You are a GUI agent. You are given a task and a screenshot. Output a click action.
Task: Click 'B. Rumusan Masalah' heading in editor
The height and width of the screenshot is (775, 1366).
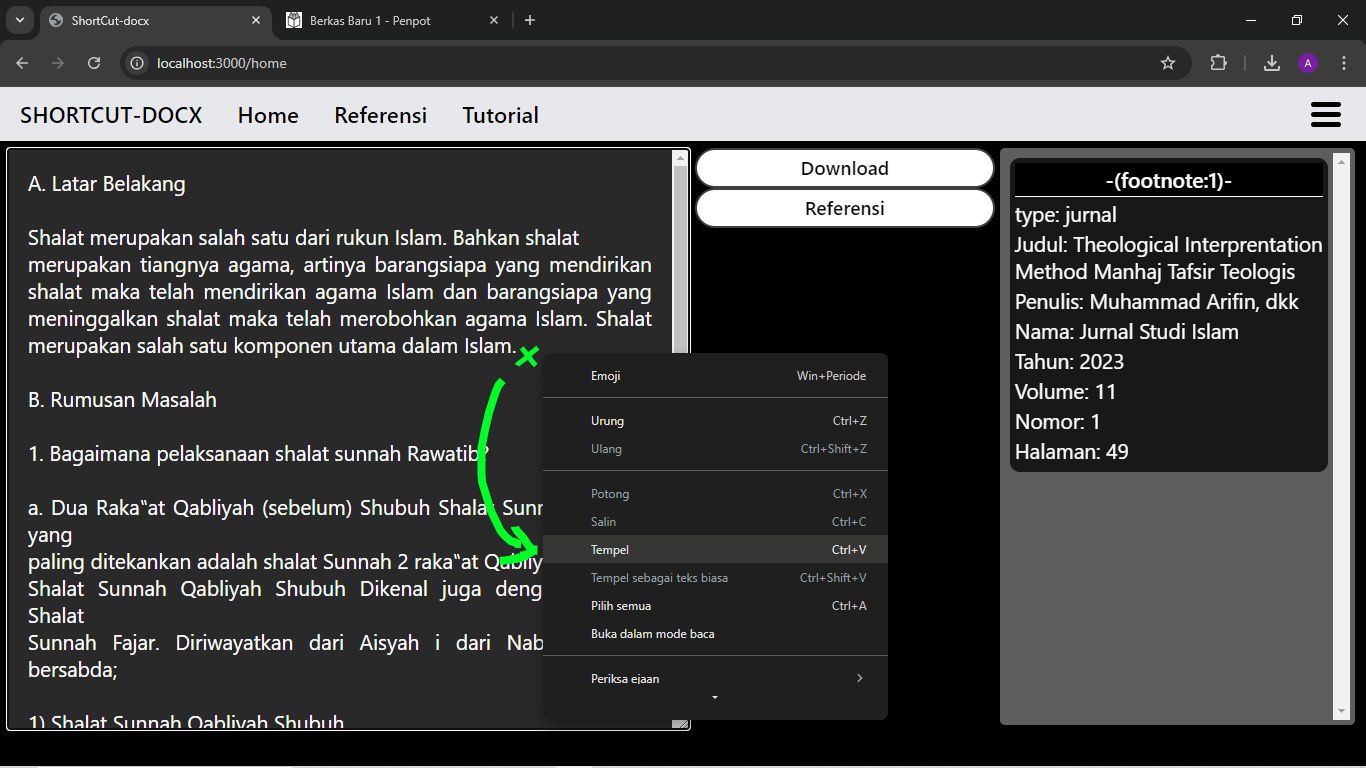pyautogui.click(x=122, y=400)
